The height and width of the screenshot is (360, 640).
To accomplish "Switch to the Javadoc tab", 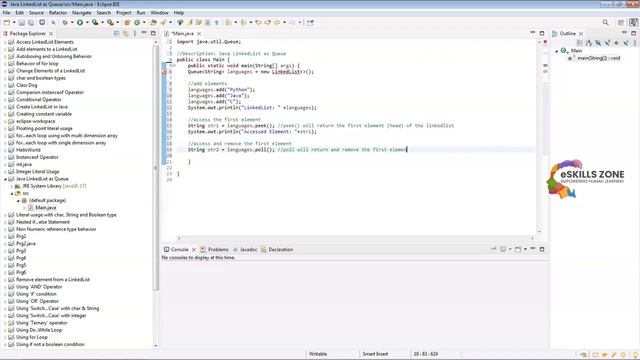I will pos(245,249).
